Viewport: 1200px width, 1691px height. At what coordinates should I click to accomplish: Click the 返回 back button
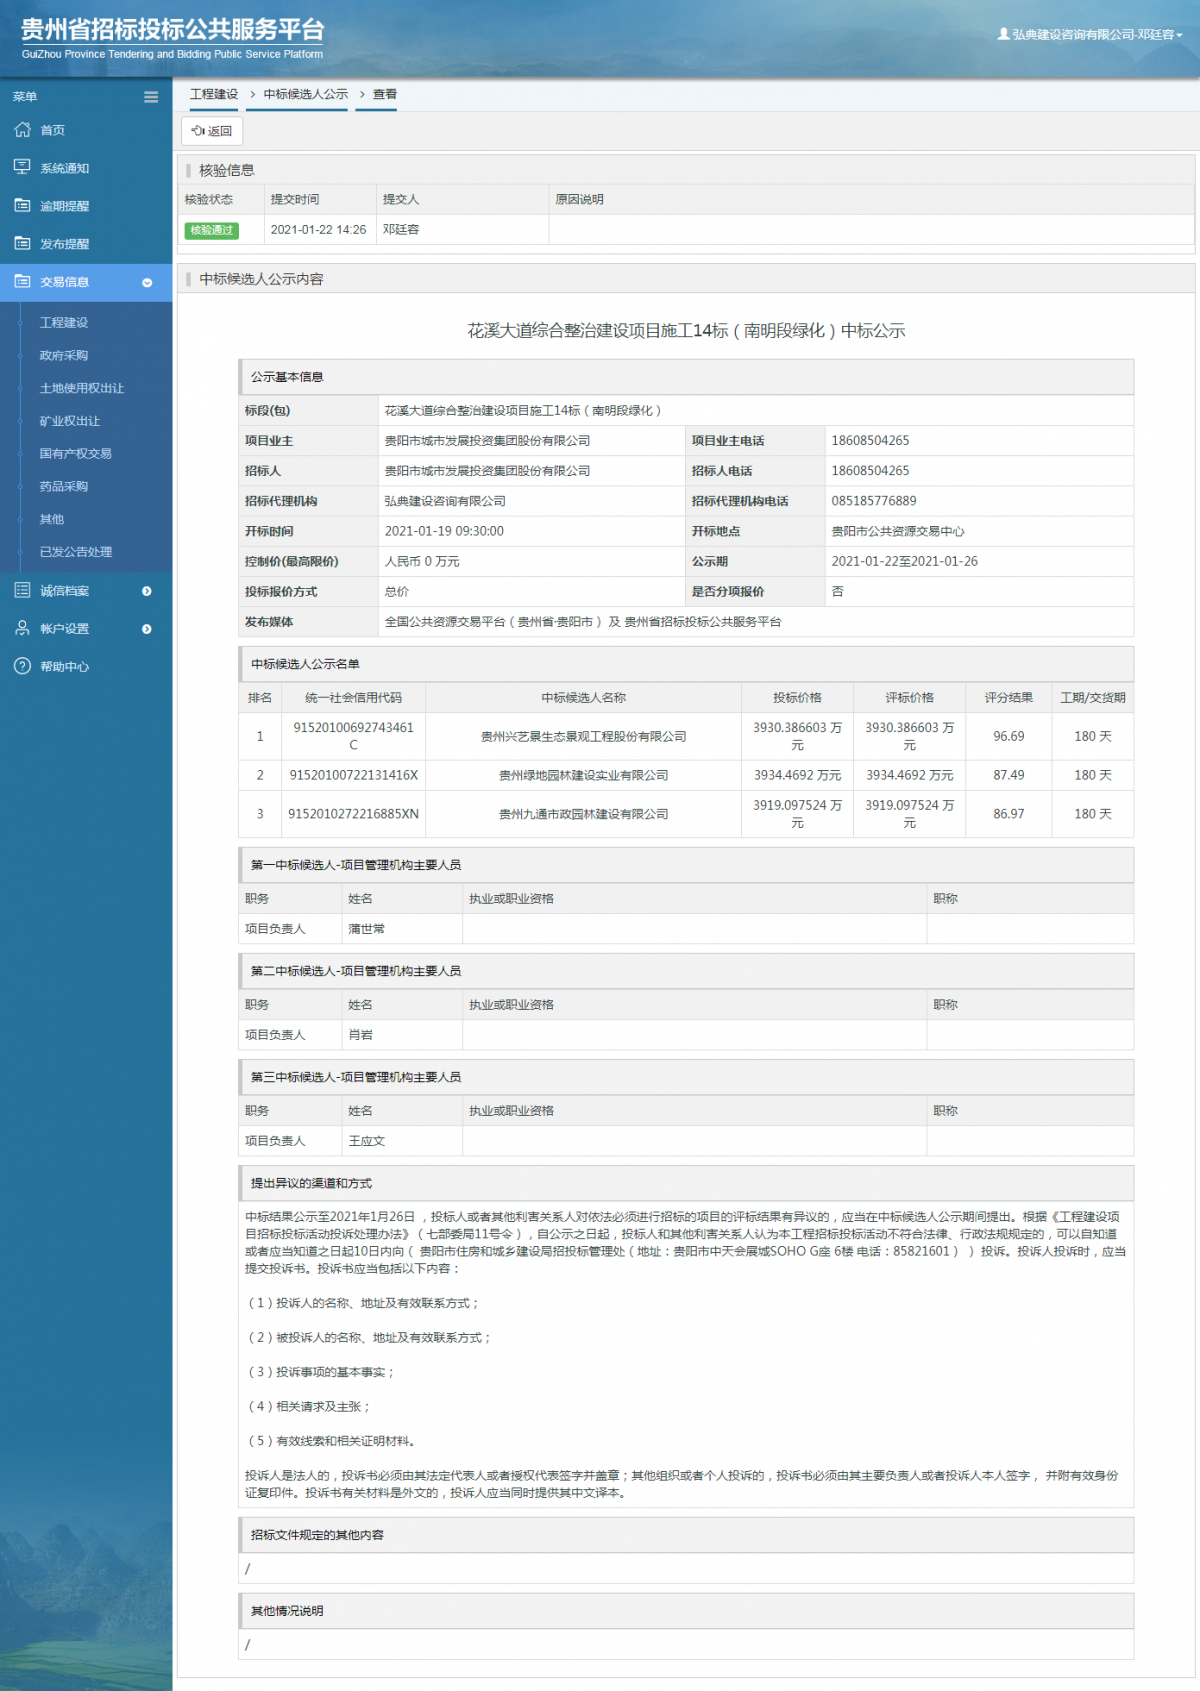212,131
